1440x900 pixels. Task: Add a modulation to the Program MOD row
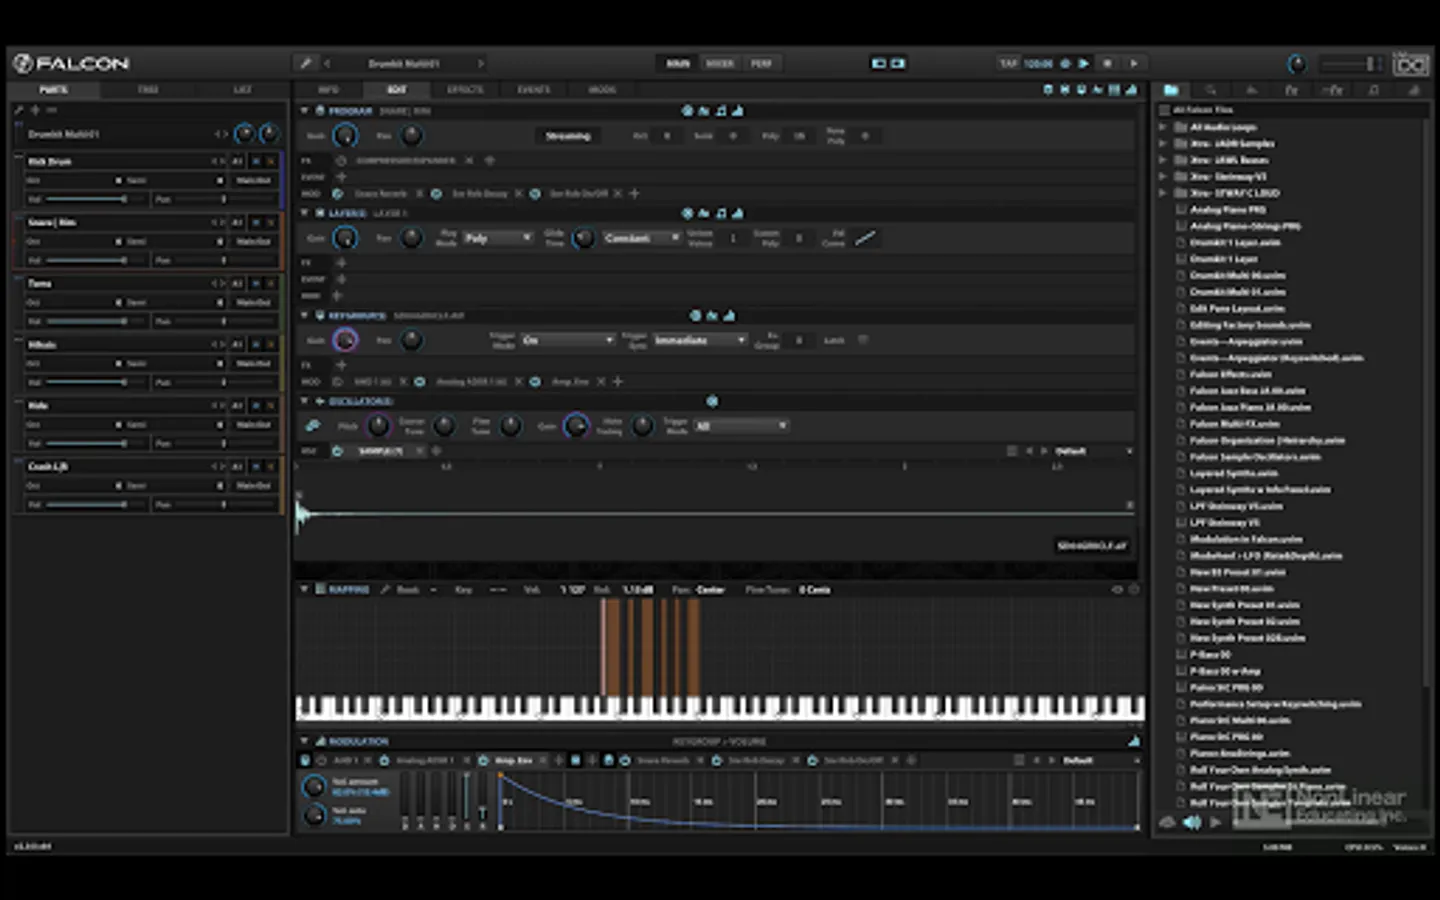[x=634, y=193]
